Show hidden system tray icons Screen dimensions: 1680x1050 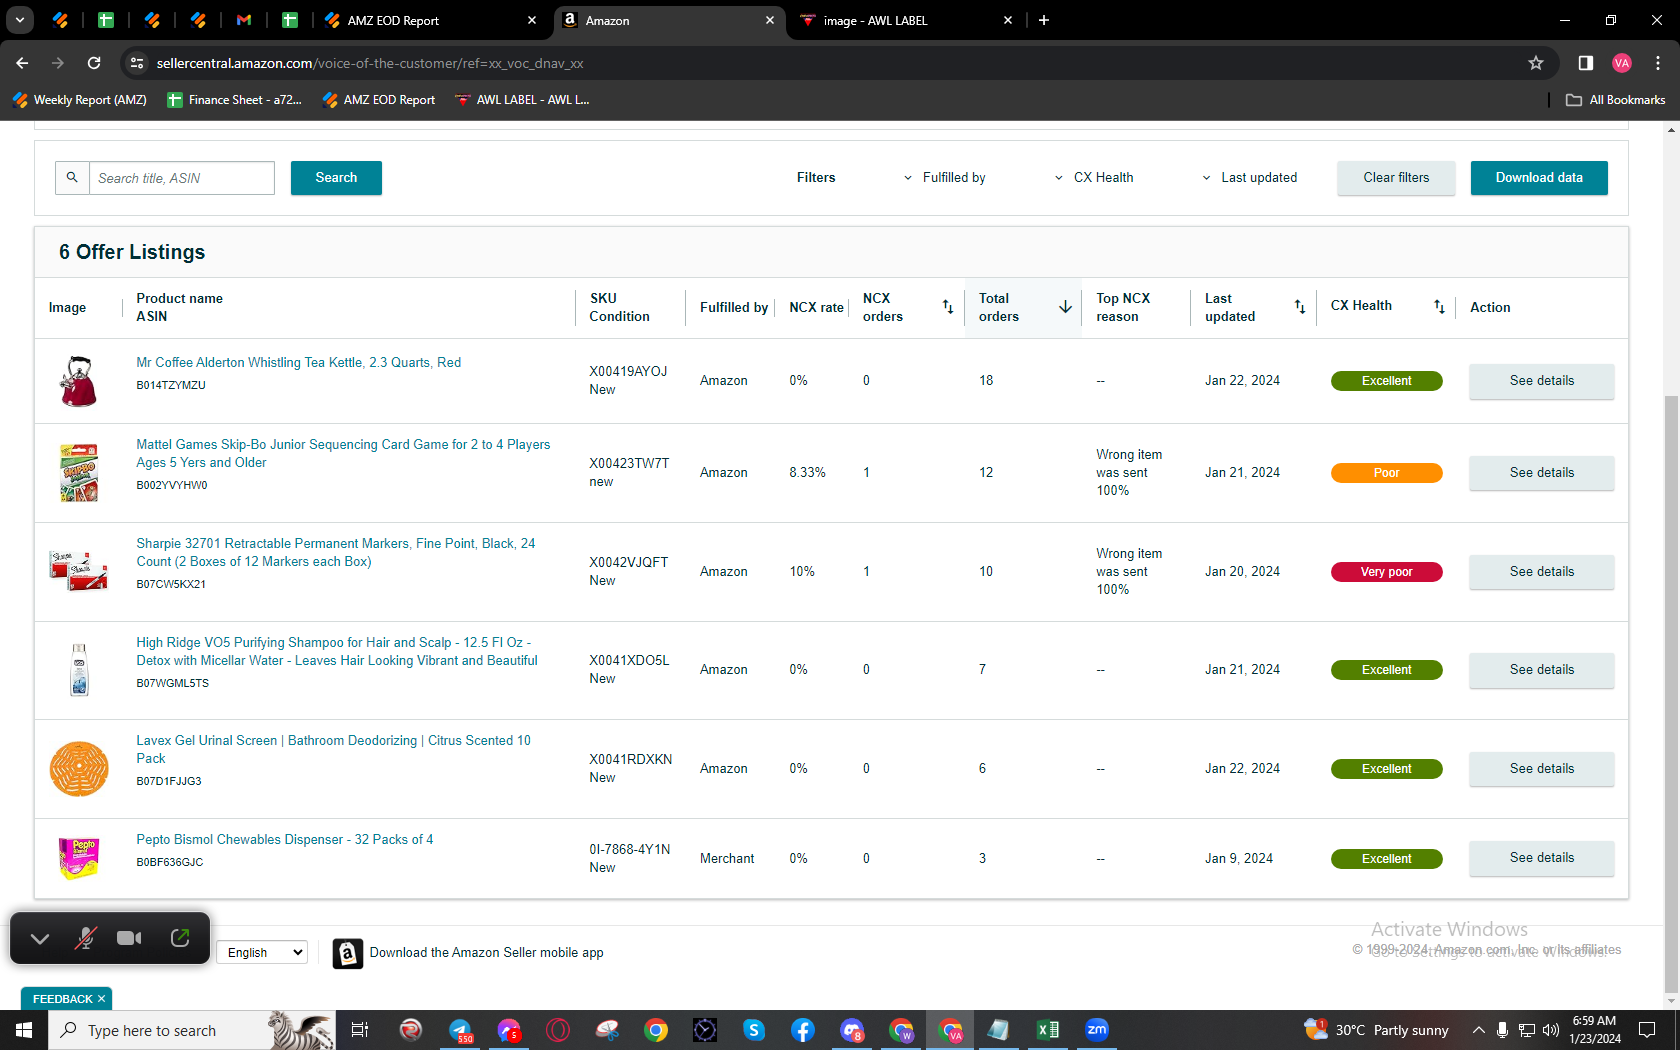pyautogui.click(x=1478, y=1030)
